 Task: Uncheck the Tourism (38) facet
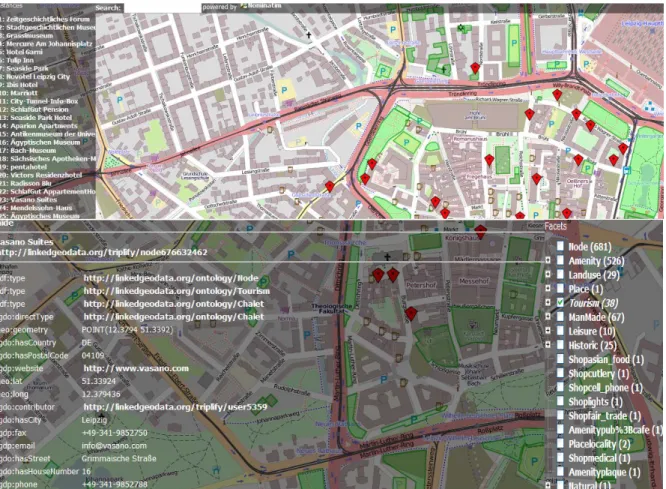coord(560,302)
